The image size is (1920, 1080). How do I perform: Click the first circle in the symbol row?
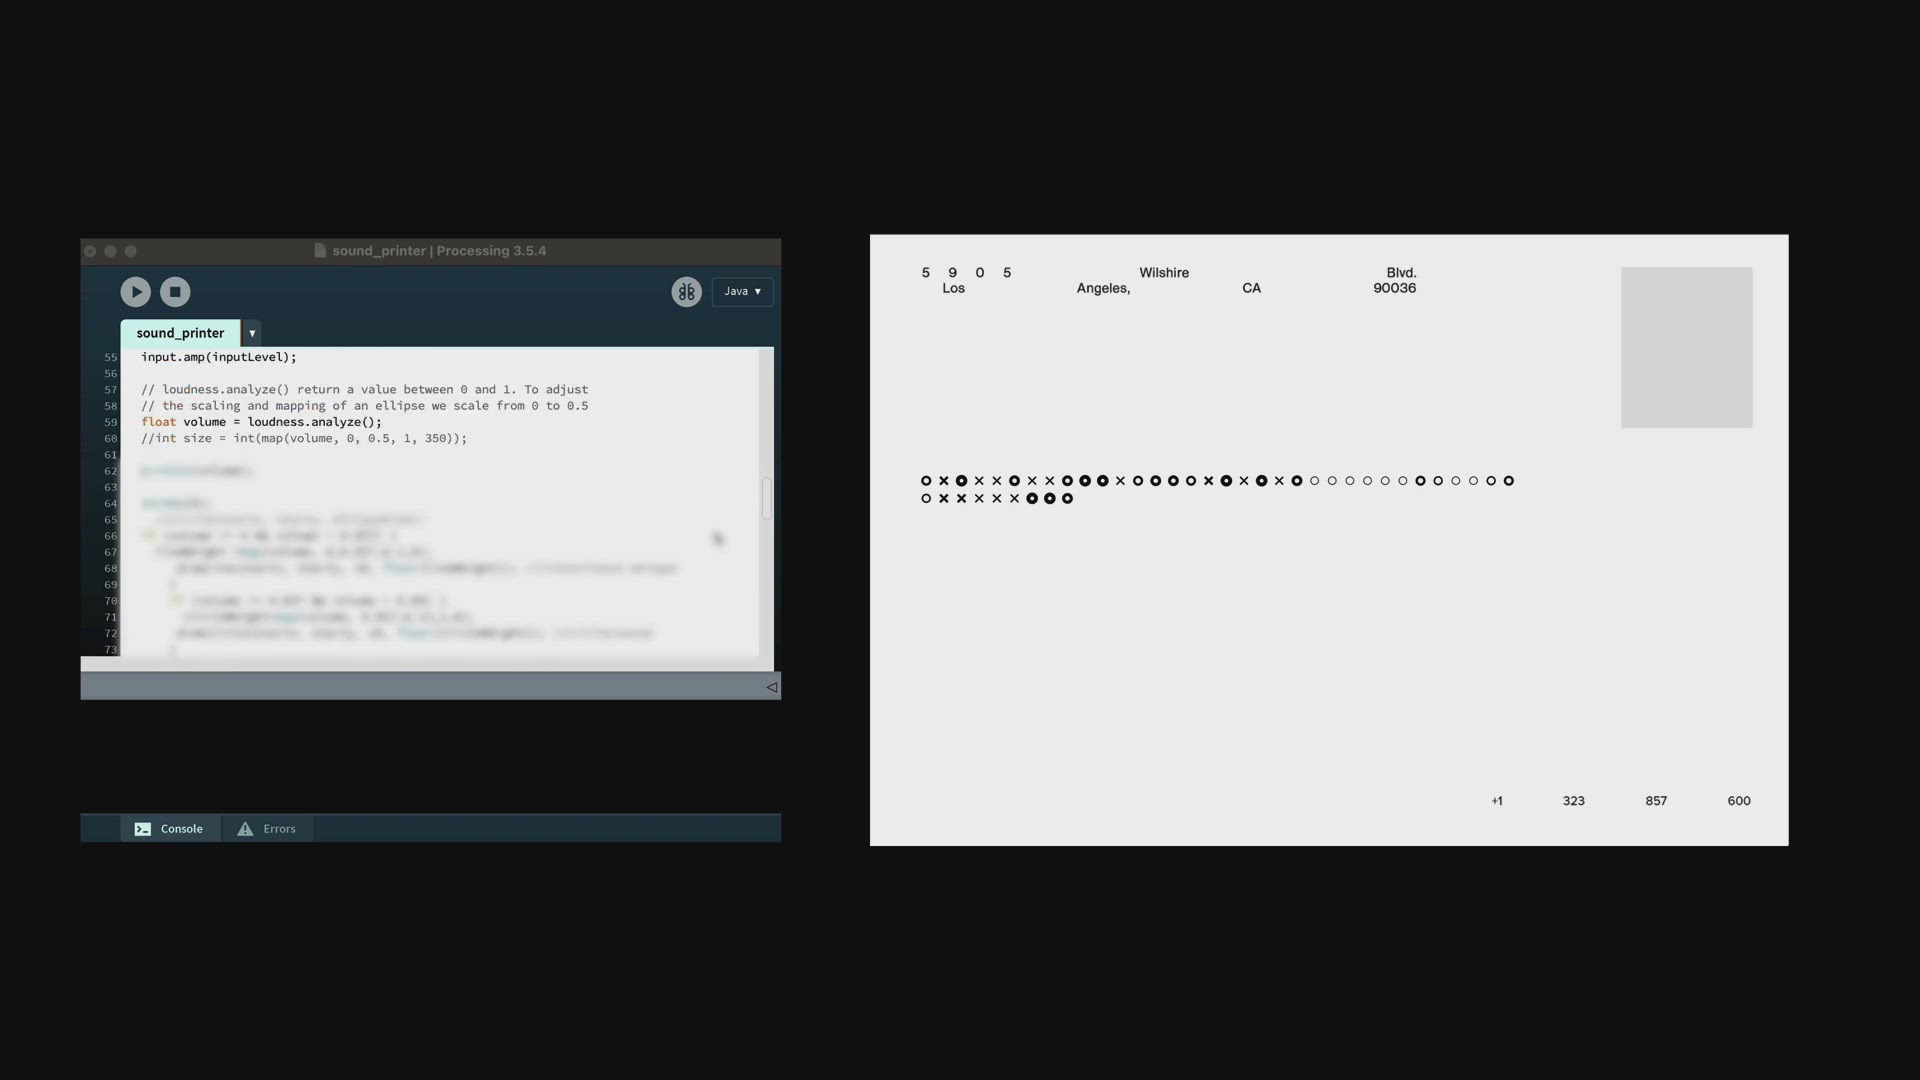[926, 481]
